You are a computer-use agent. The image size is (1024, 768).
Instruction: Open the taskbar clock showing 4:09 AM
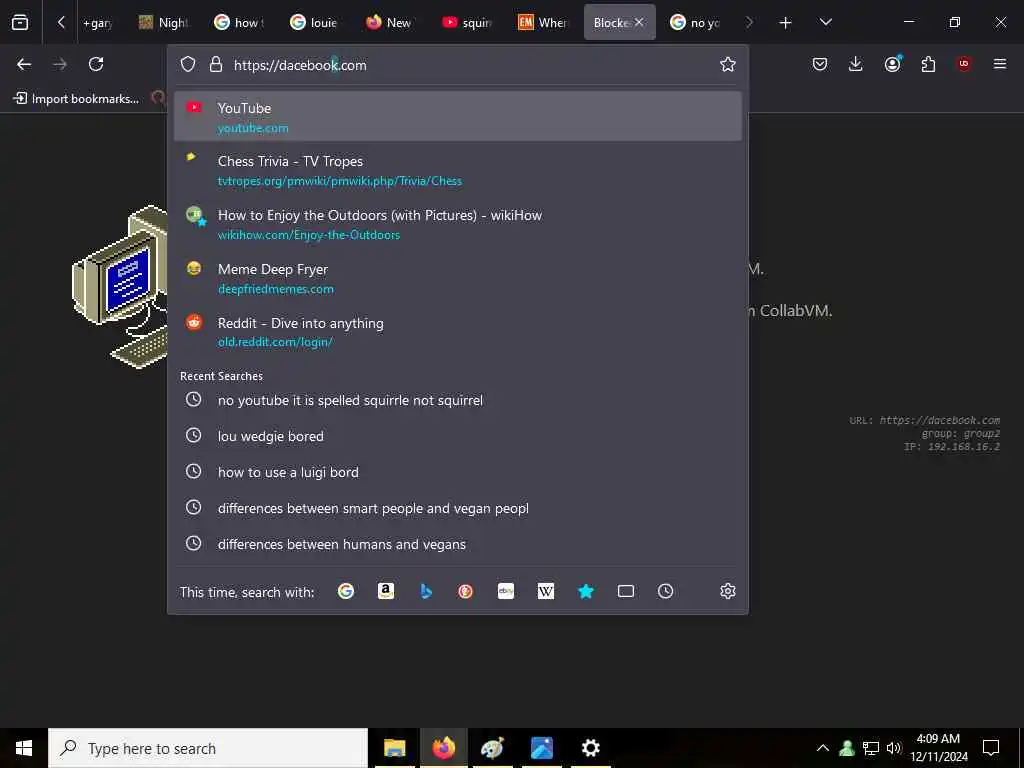[x=938, y=748]
